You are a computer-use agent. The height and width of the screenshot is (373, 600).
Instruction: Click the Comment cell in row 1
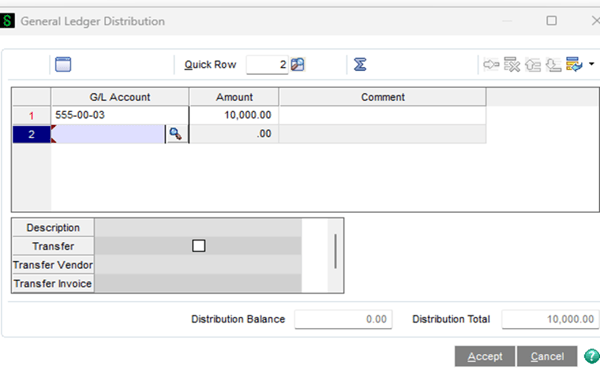click(x=383, y=115)
